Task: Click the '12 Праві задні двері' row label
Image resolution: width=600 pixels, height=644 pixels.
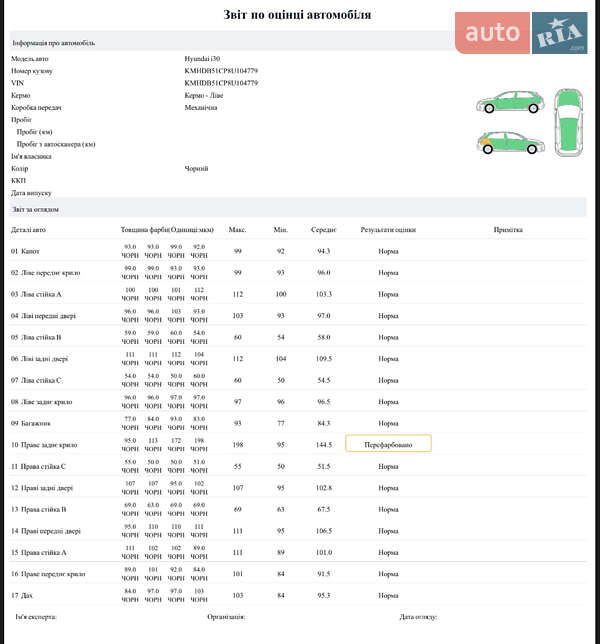Action: [x=42, y=488]
